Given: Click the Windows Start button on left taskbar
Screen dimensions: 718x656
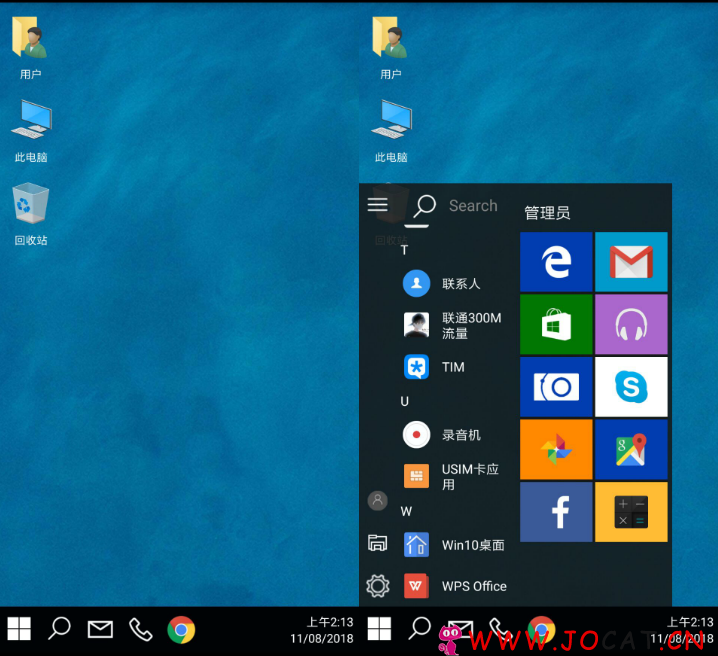Looking at the screenshot, I should pos(19,628).
